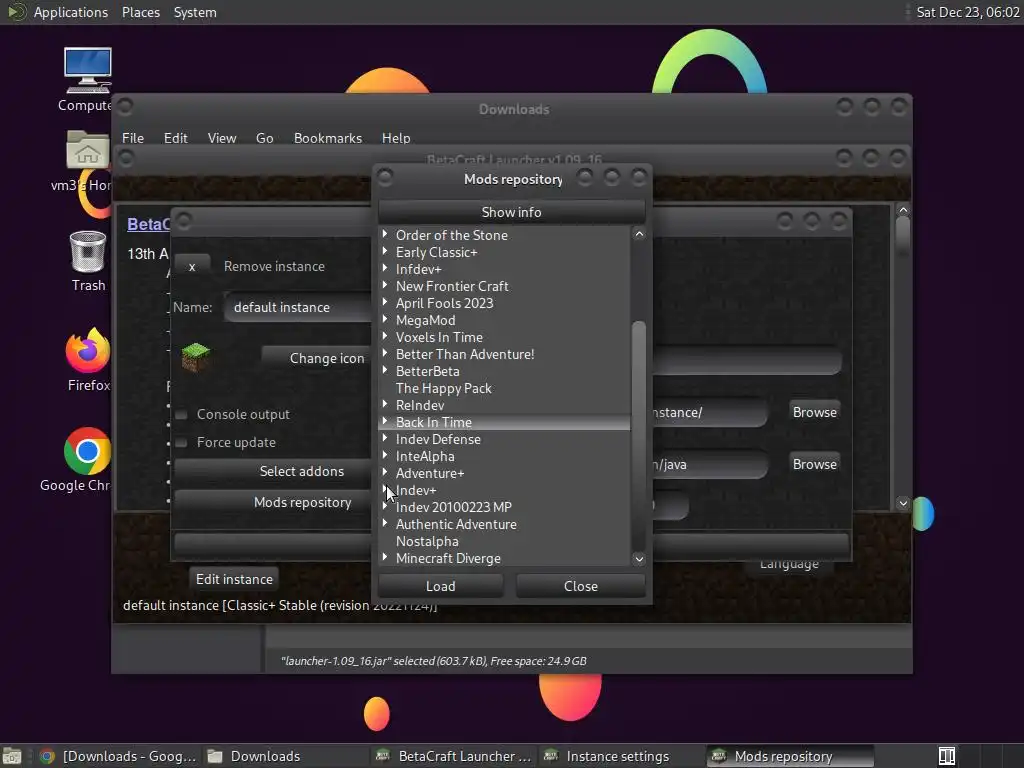Close the Mods repository with Close button
This screenshot has width=1024, height=768.
point(581,586)
